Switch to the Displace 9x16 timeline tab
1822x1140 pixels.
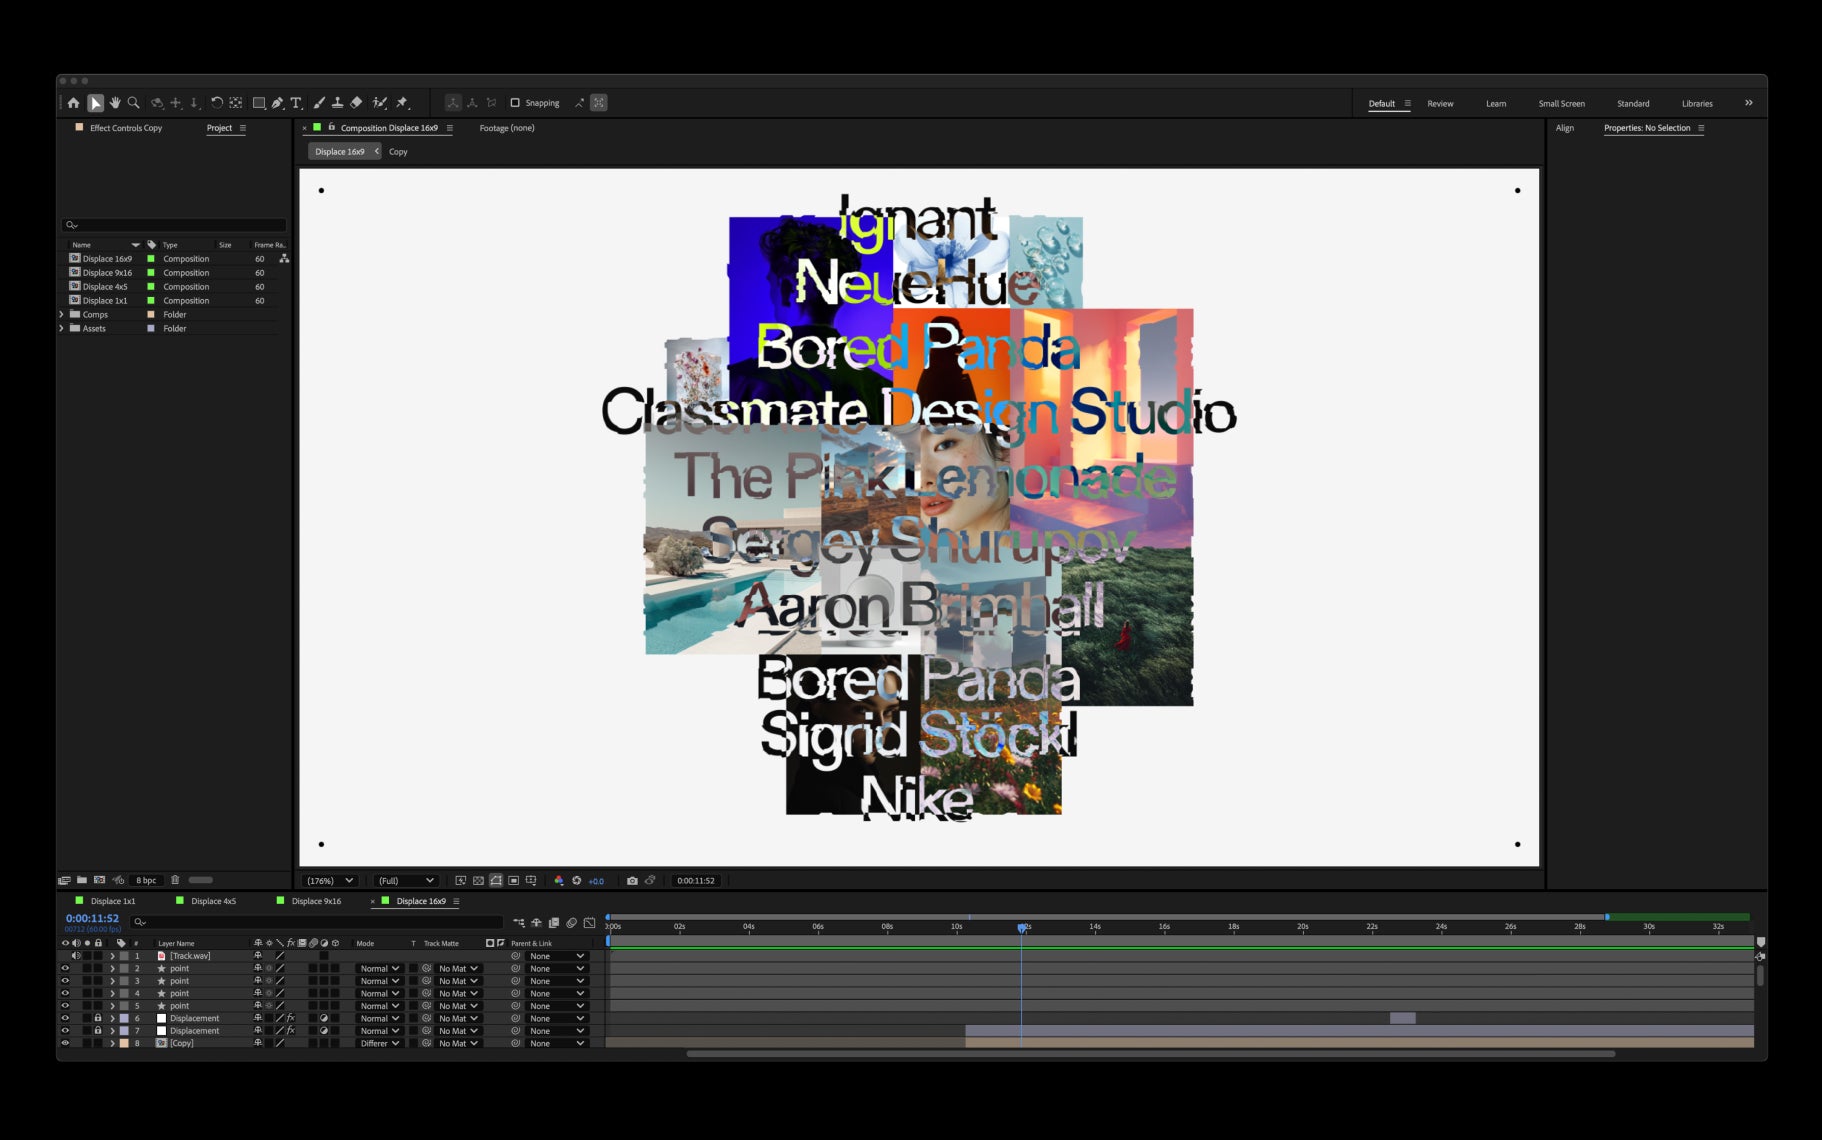coord(316,901)
